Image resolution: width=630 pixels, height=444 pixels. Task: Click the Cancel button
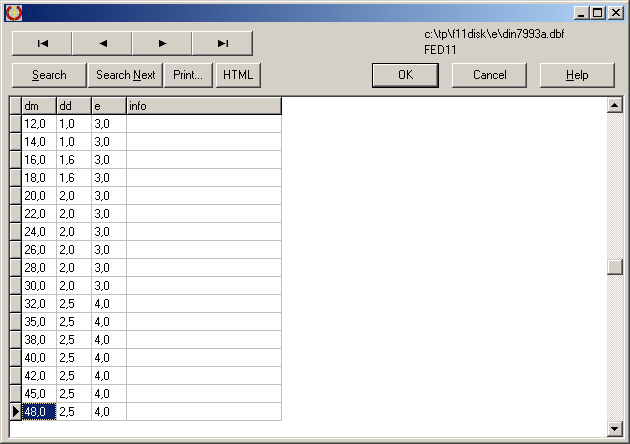click(489, 75)
